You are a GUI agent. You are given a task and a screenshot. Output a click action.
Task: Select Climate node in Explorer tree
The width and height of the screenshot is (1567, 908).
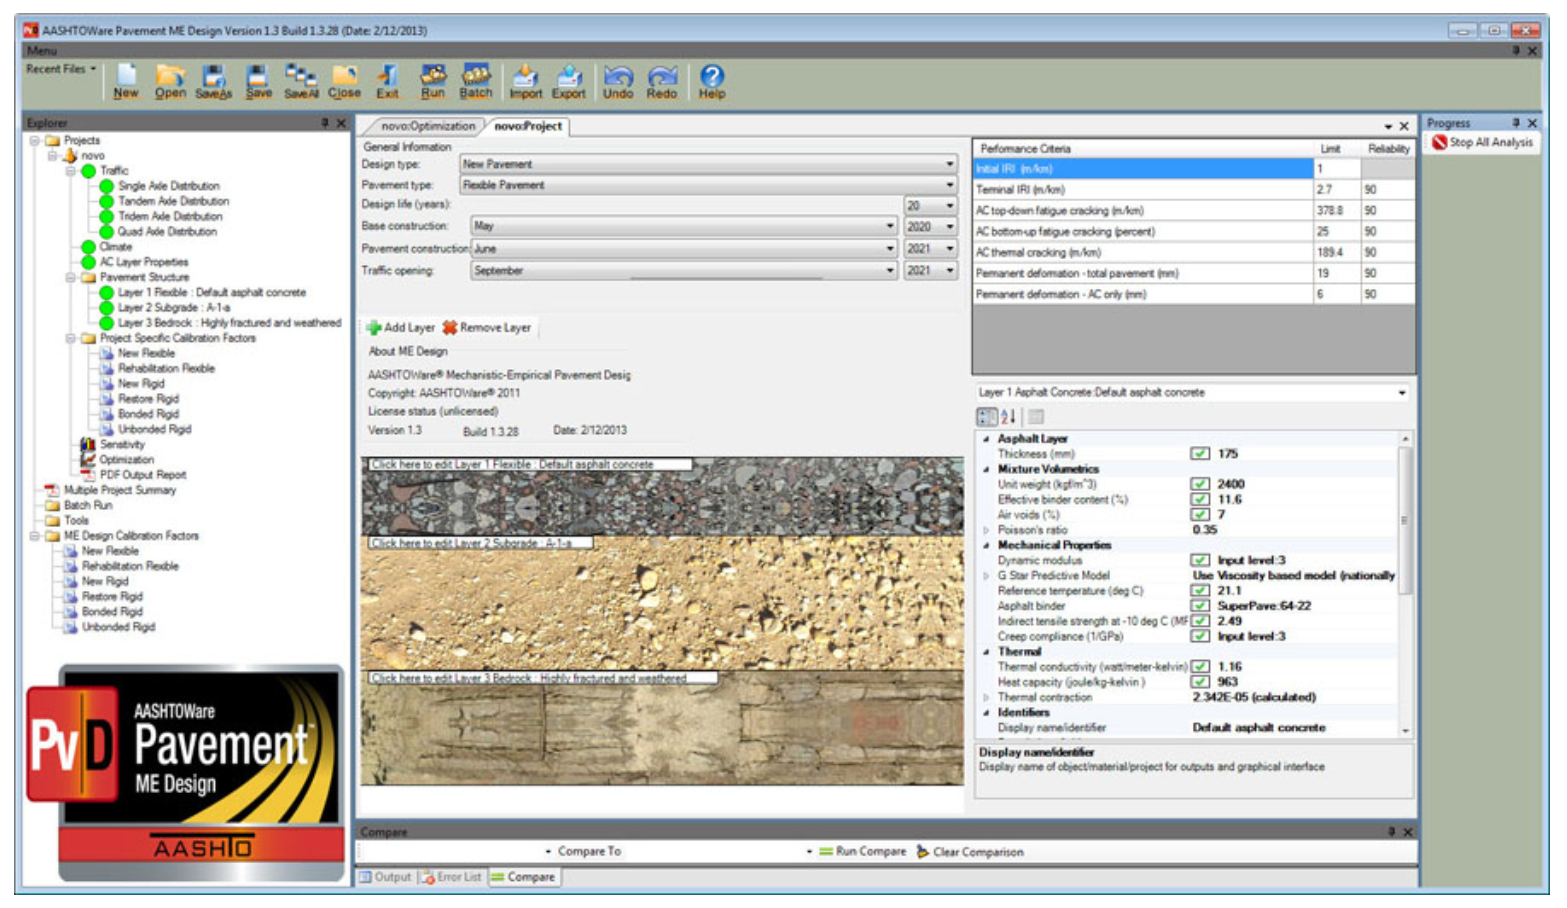[x=115, y=247]
